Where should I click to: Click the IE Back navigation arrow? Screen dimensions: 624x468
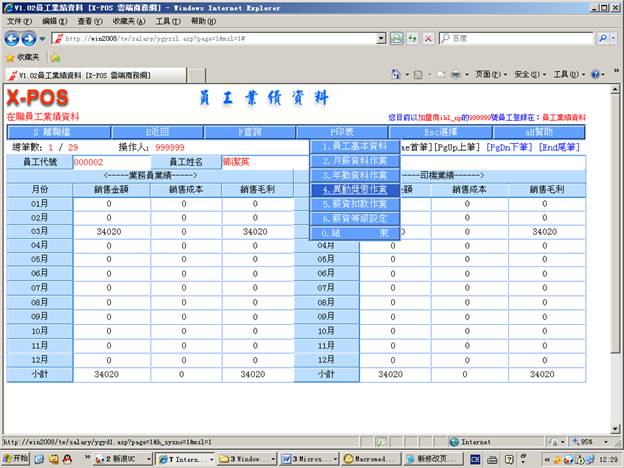[13, 38]
